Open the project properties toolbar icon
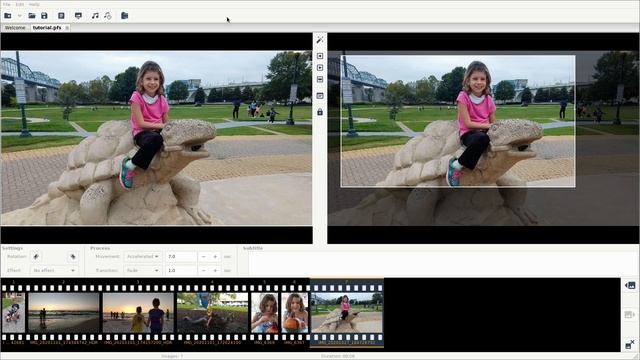This screenshot has width=640, height=360. tap(61, 16)
